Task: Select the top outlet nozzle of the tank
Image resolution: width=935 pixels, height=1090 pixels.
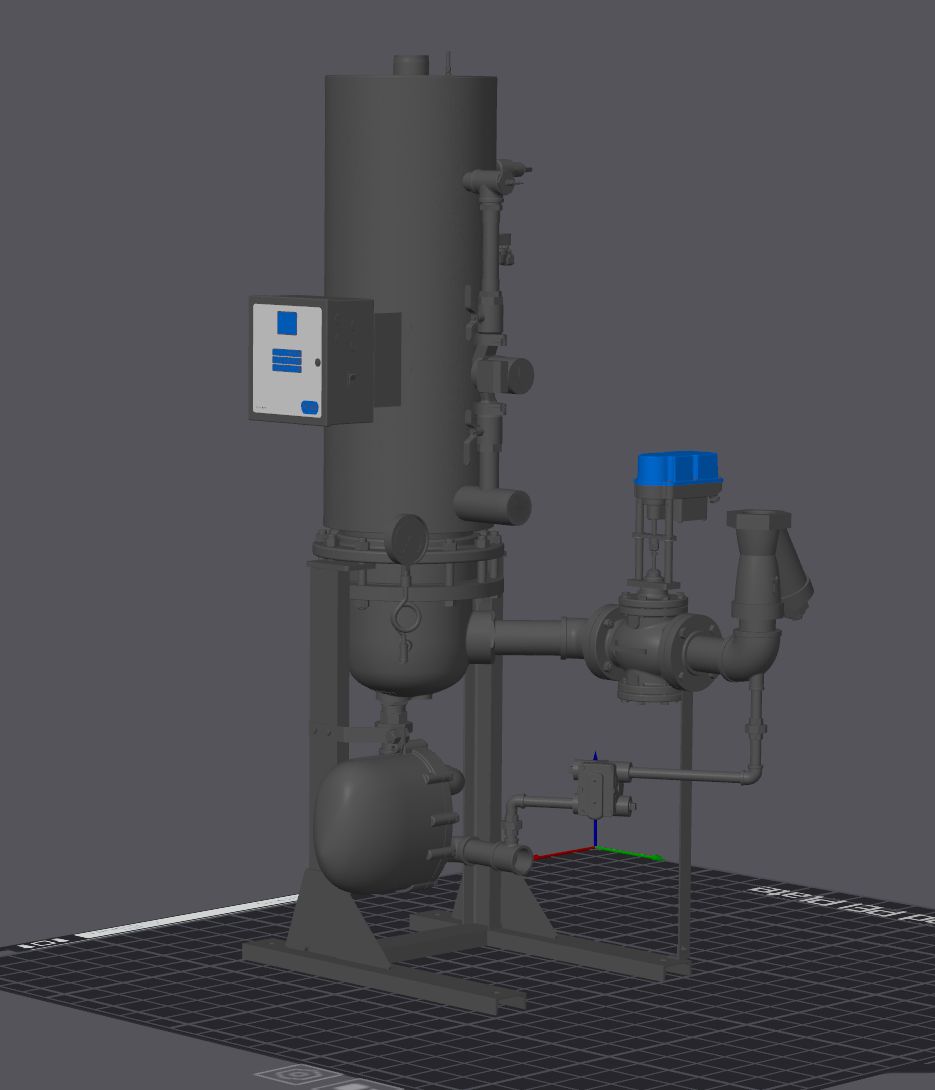Action: pyautogui.click(x=410, y=65)
